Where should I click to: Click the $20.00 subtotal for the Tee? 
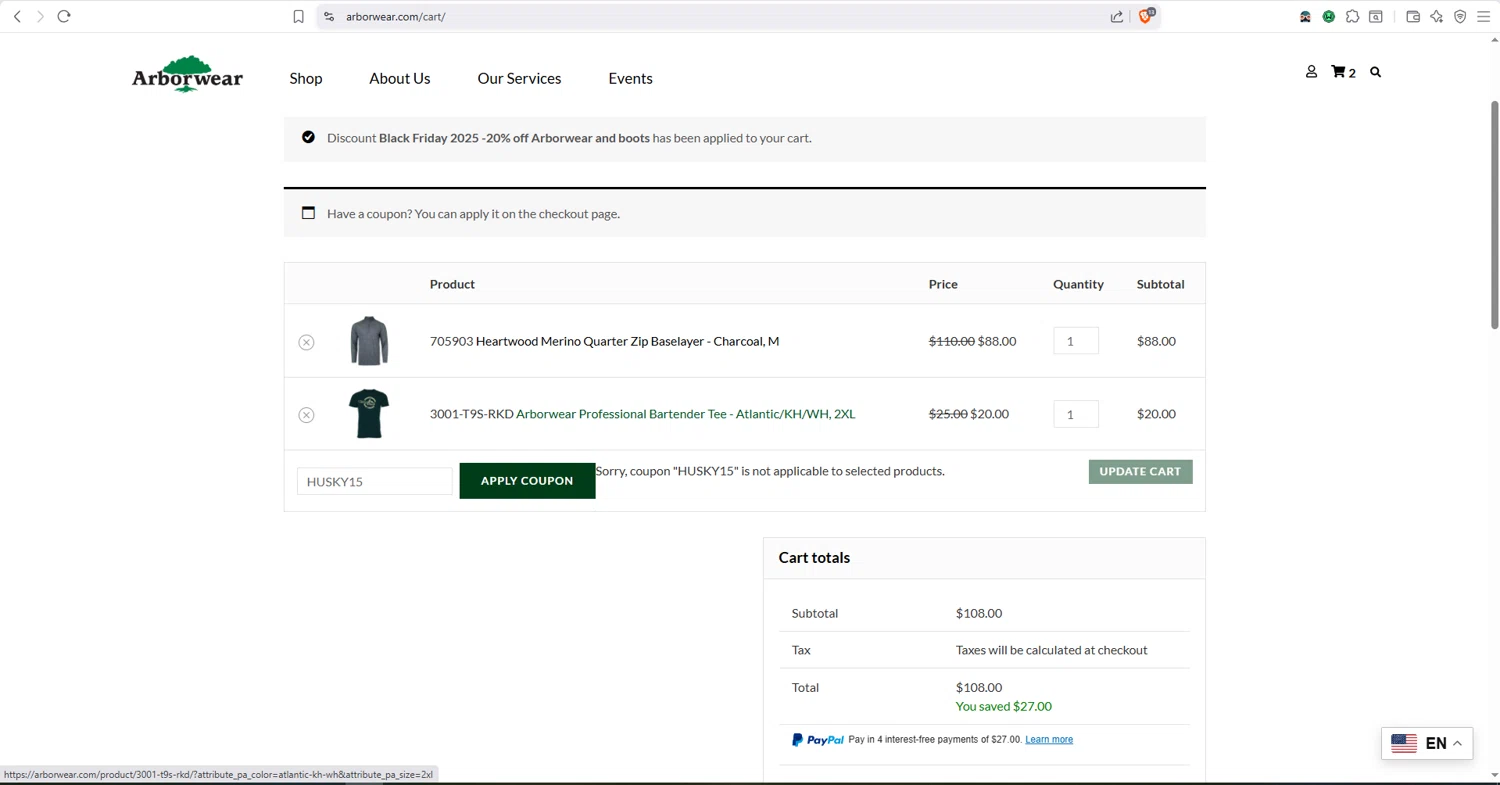1156,414
